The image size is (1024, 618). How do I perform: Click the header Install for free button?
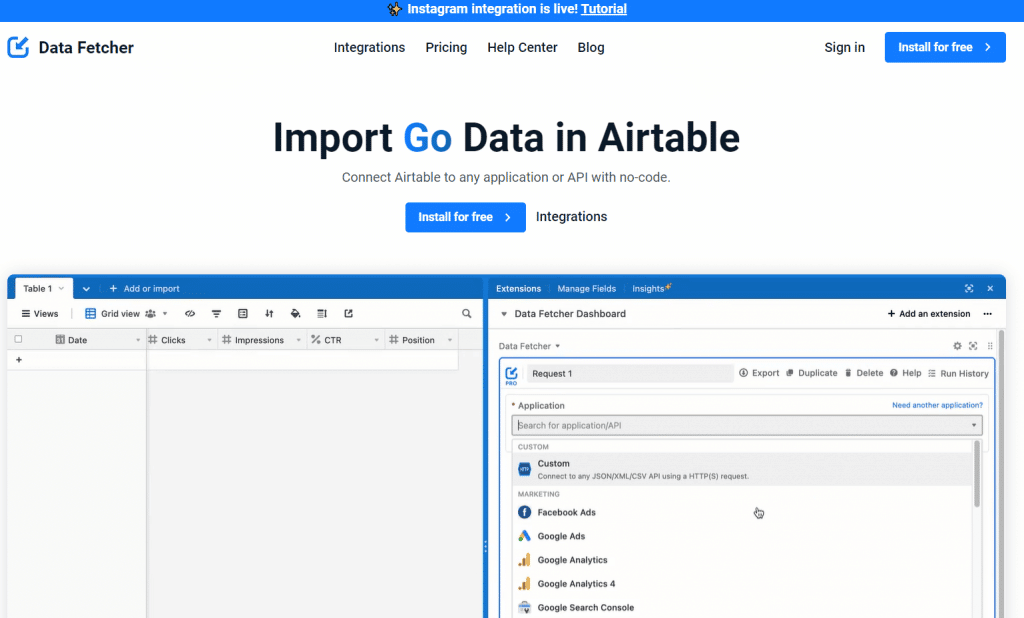(945, 47)
